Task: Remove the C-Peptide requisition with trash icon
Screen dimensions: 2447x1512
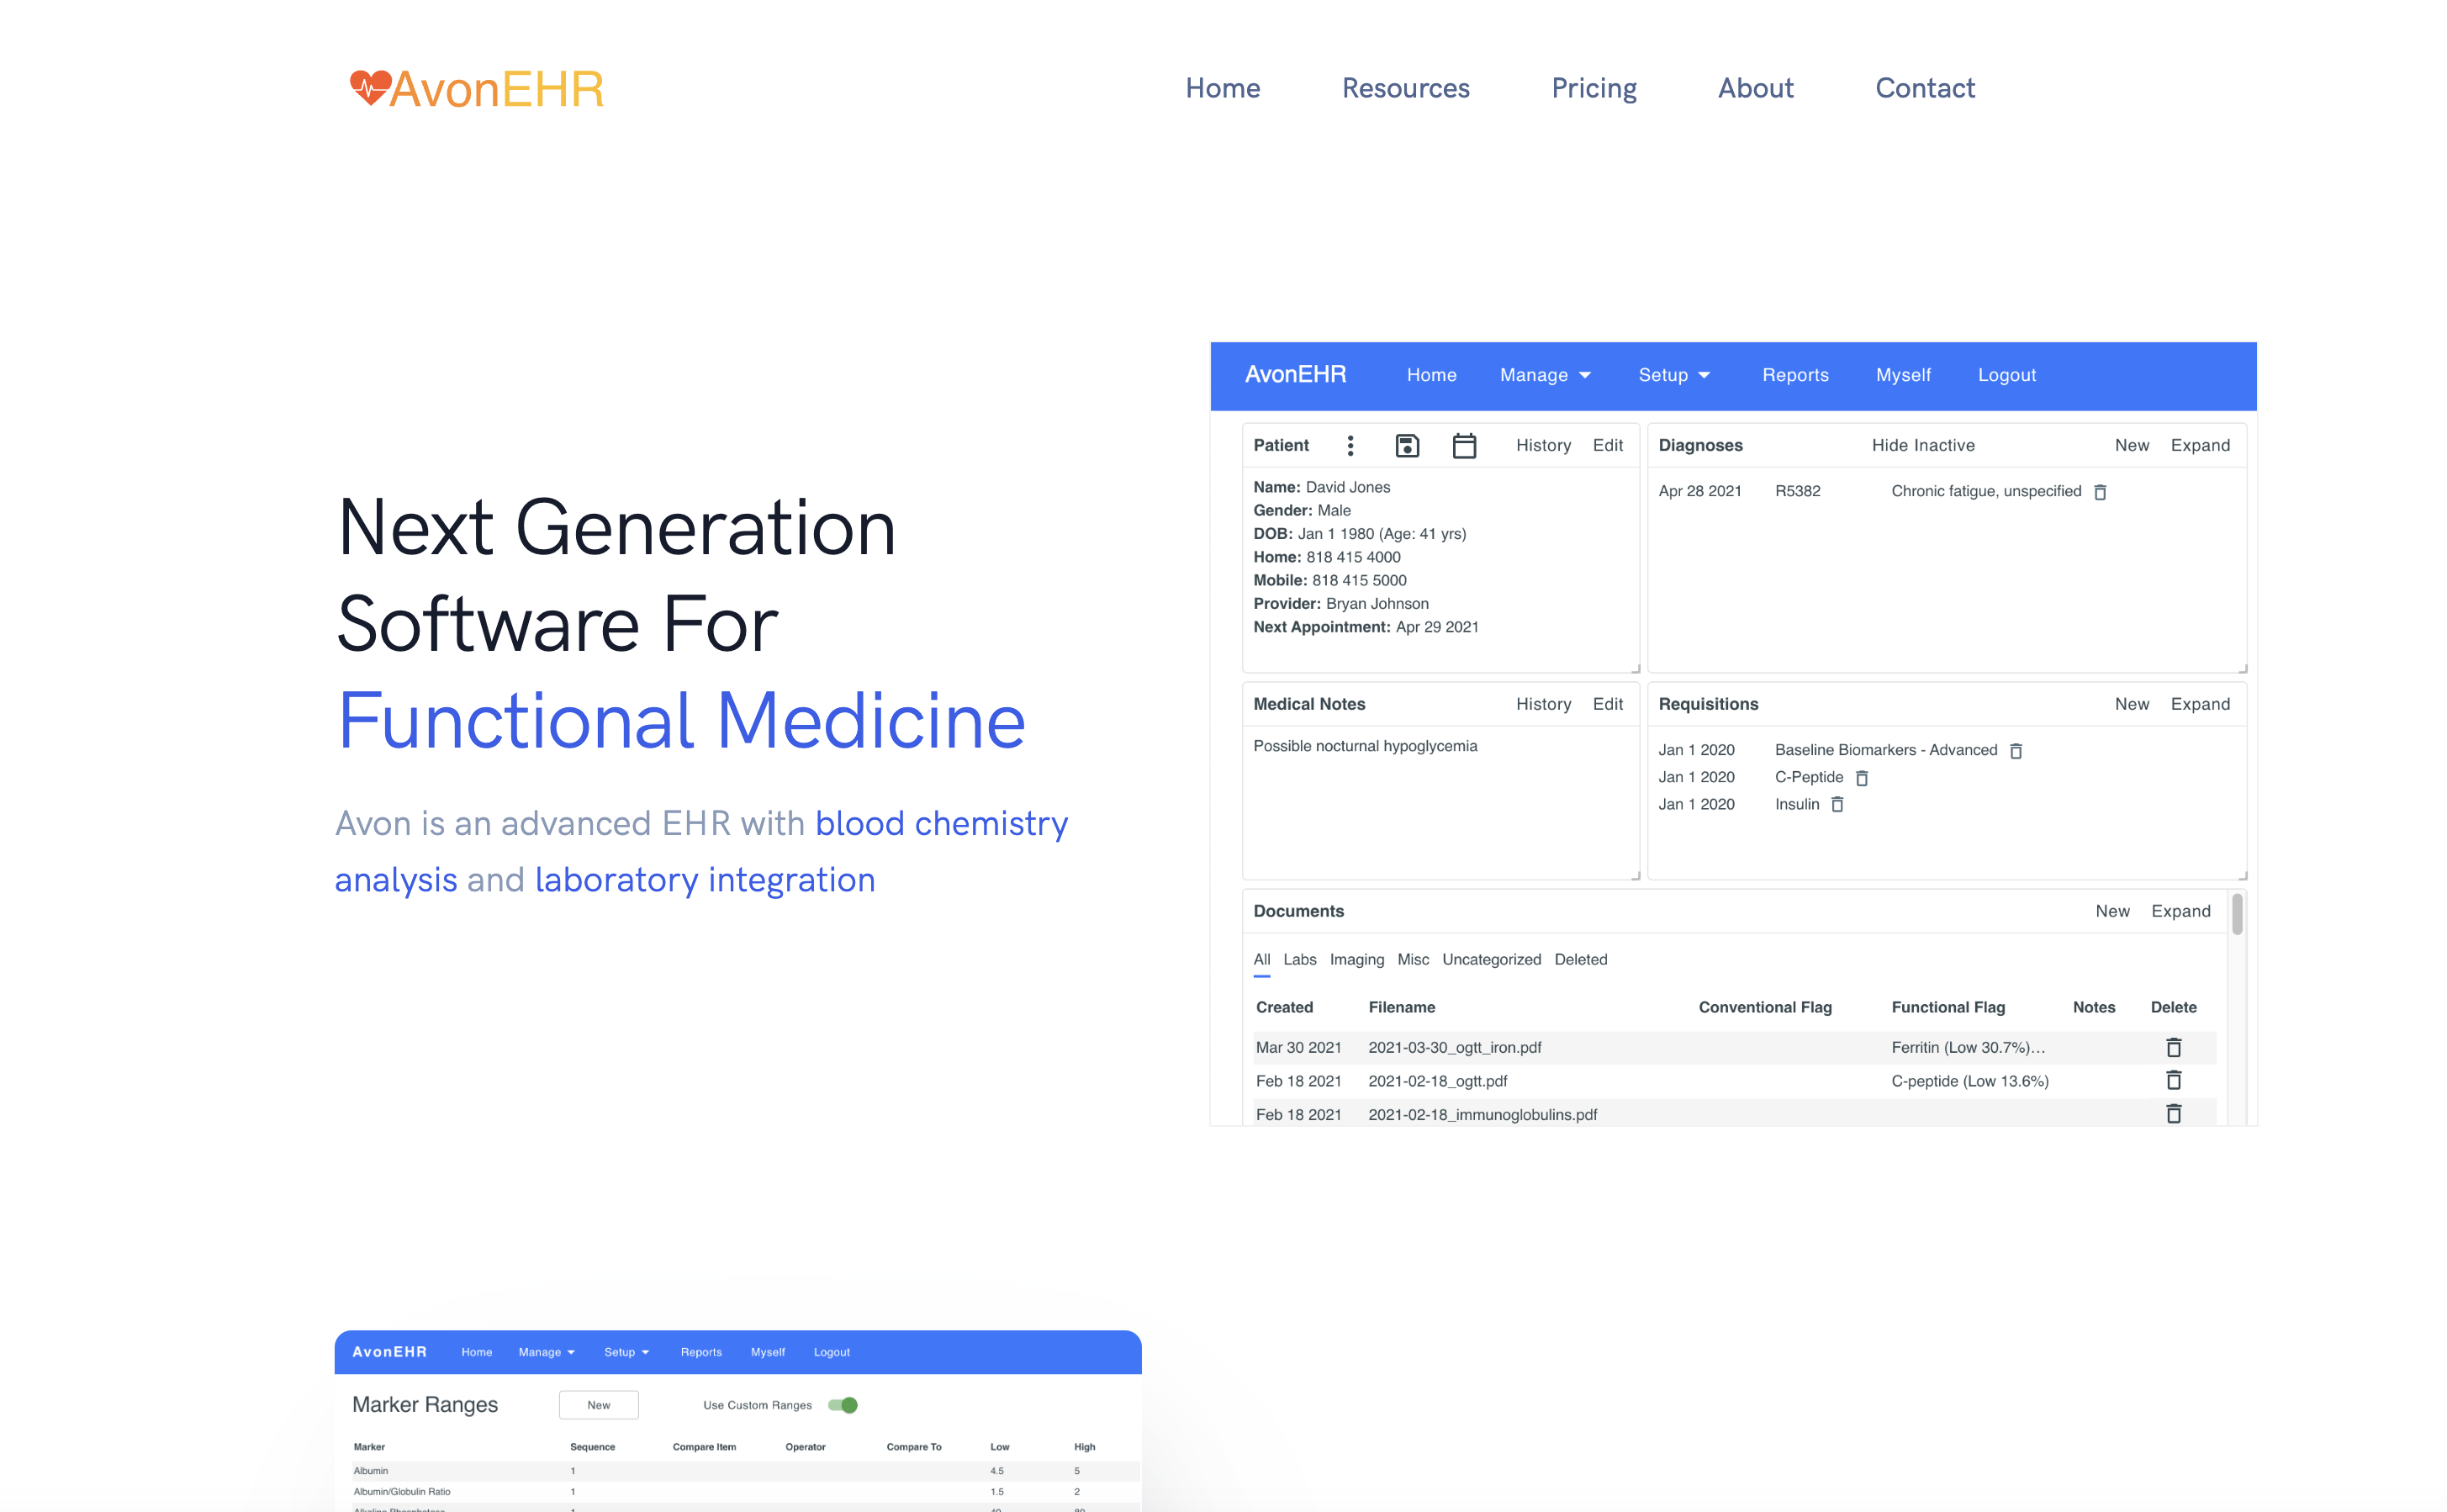Action: click(x=1862, y=778)
